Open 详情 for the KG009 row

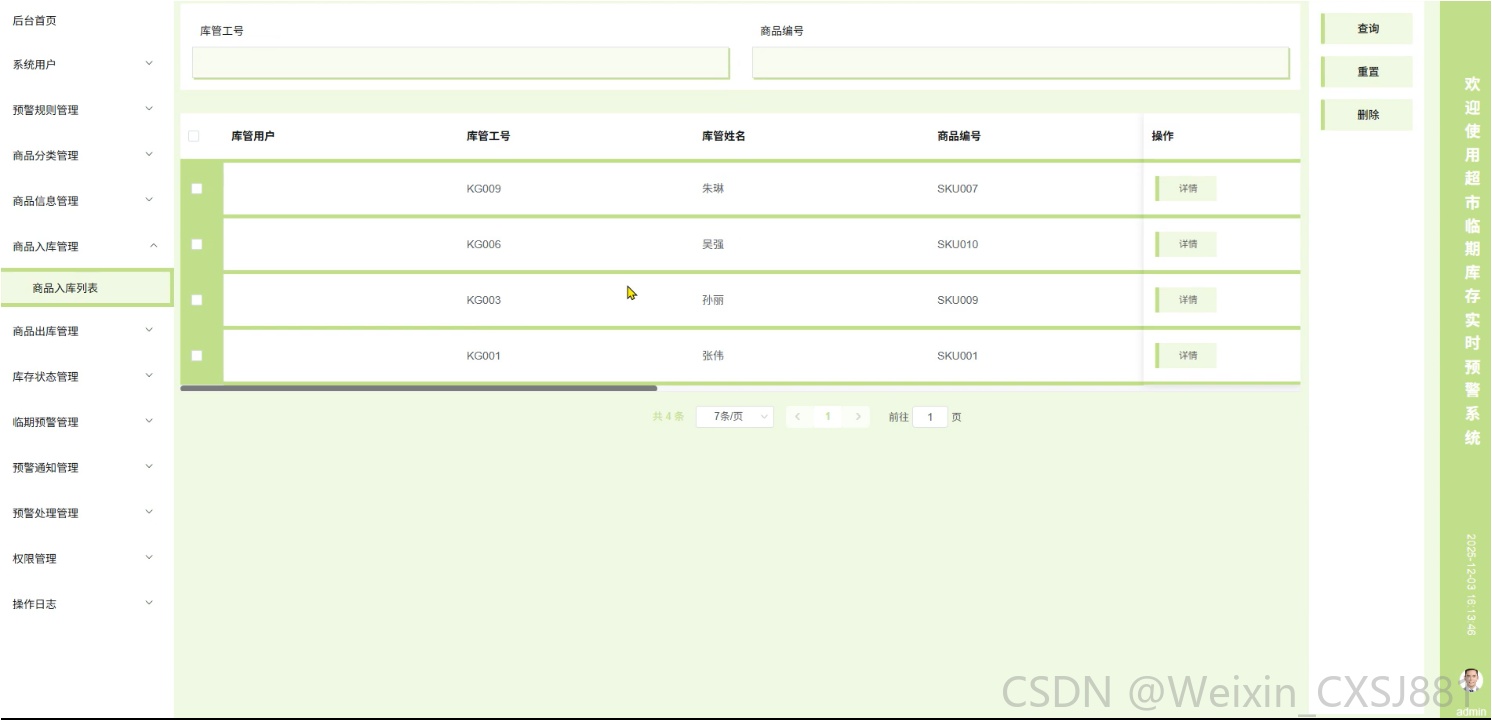pyautogui.click(x=1186, y=188)
